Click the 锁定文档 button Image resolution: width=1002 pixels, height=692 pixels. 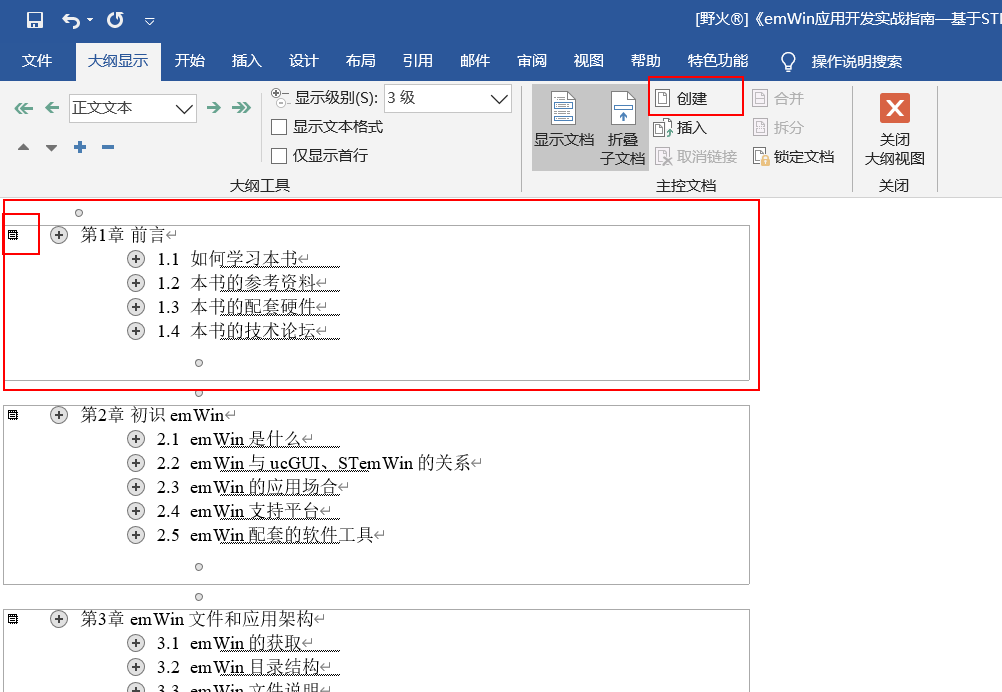(x=793, y=157)
